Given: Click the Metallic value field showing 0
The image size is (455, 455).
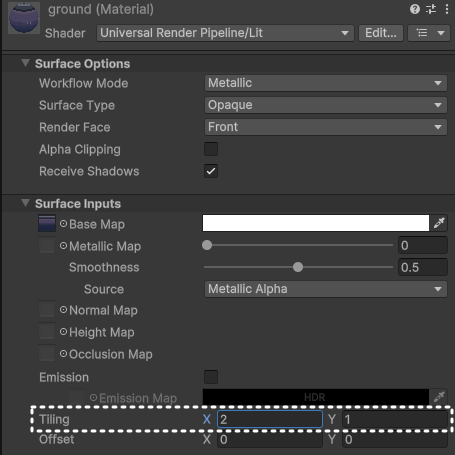Looking at the screenshot, I should (x=423, y=245).
